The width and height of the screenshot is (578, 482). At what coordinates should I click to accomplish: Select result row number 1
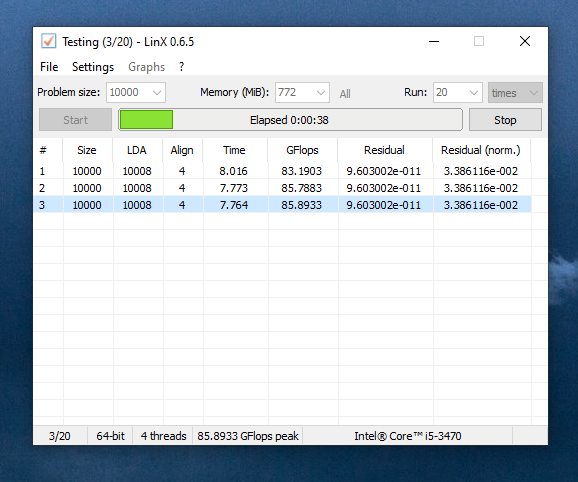pyautogui.click(x=282, y=171)
